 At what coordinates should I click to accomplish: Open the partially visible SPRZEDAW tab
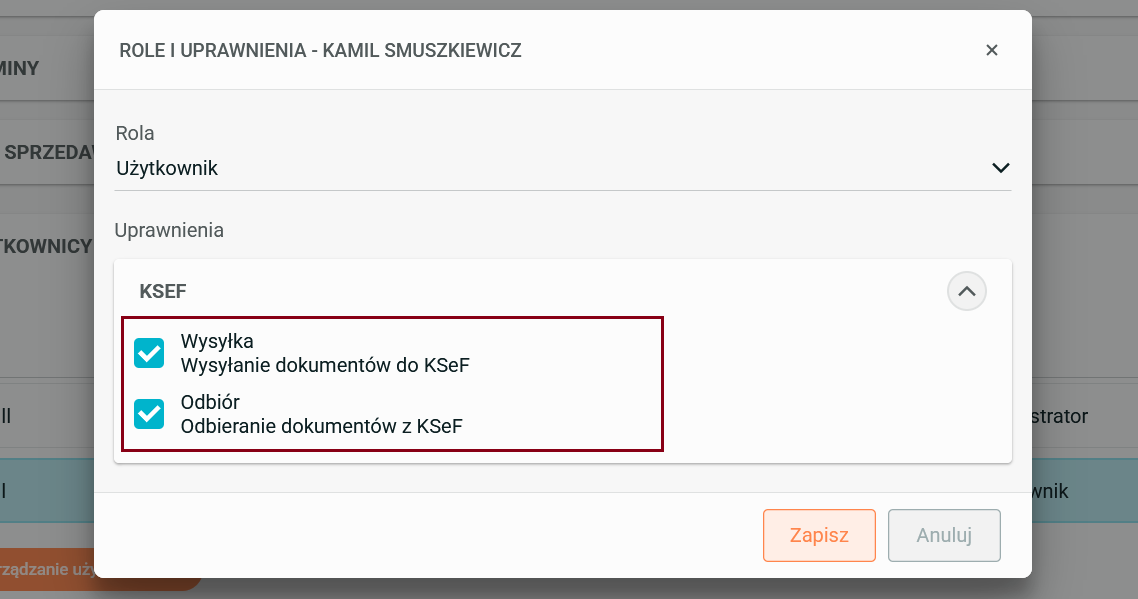(x=46, y=153)
